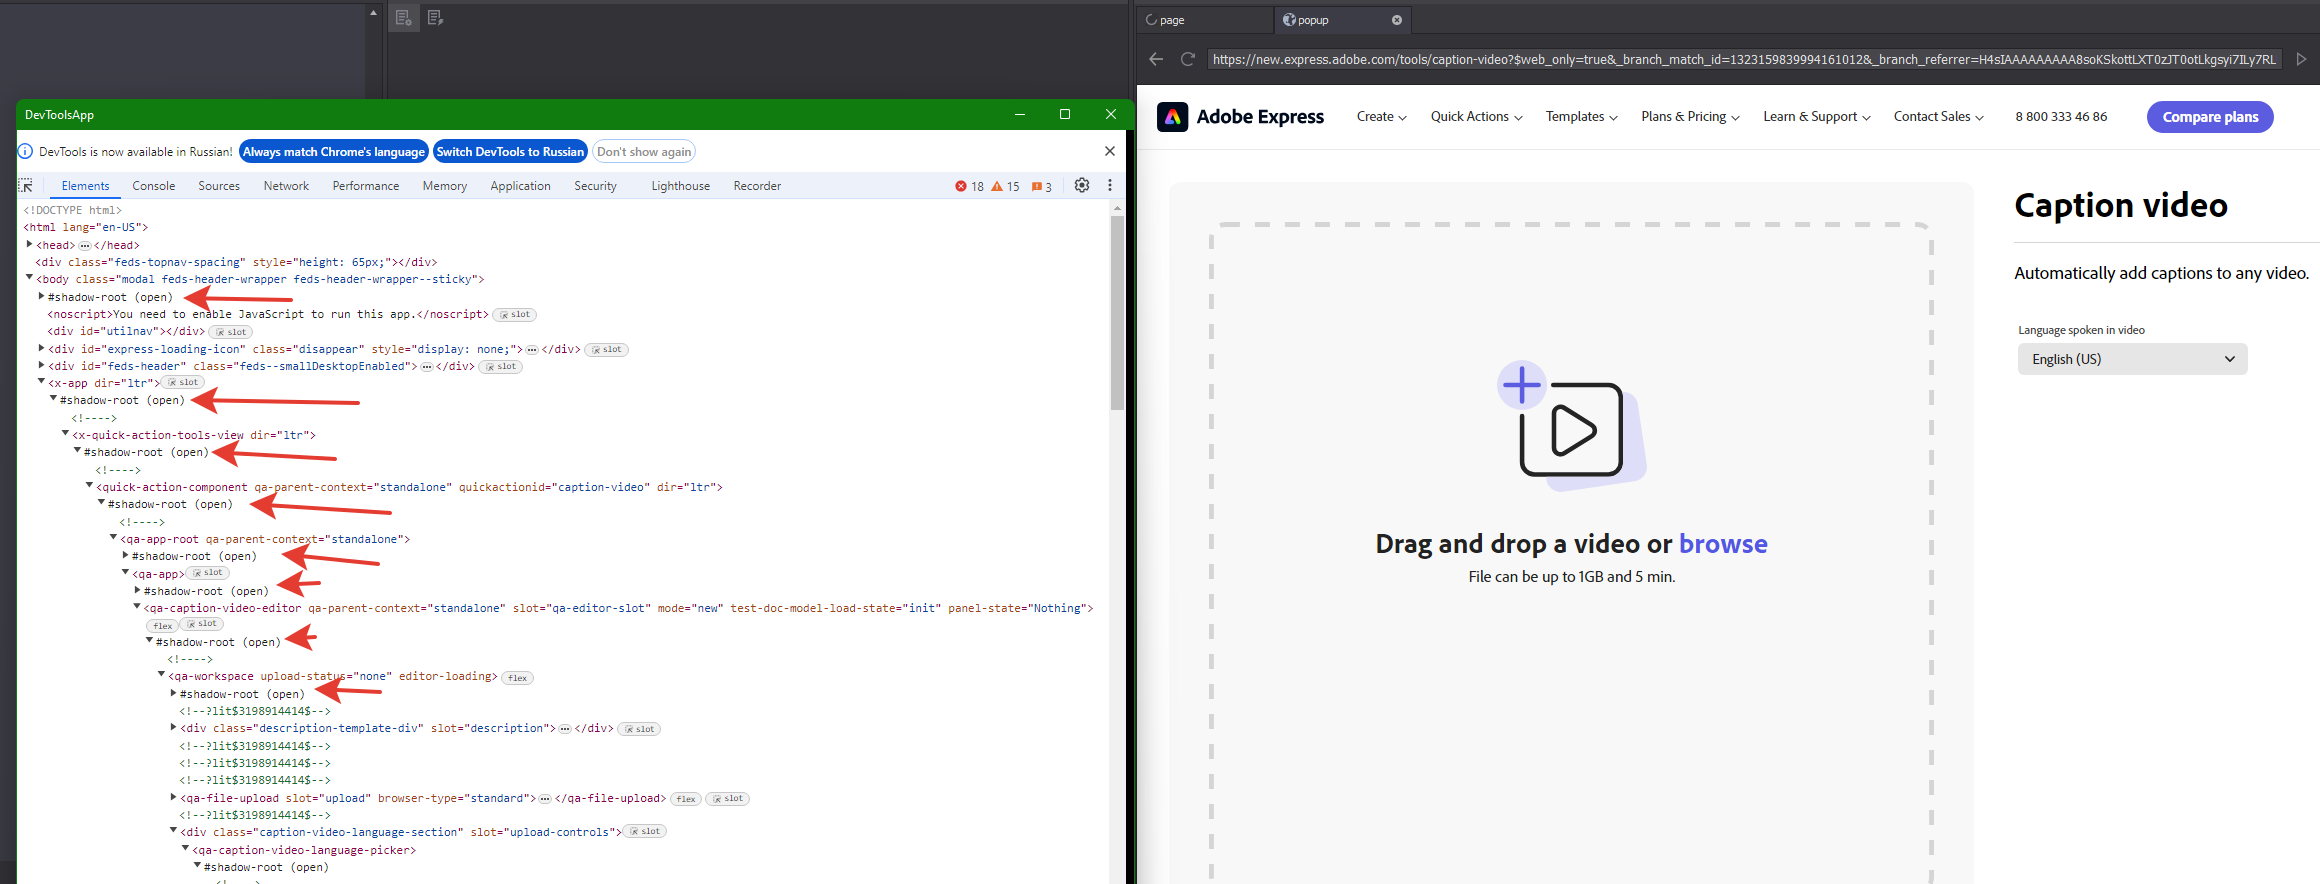Reload the page with the refresh icon

pyautogui.click(x=1188, y=59)
